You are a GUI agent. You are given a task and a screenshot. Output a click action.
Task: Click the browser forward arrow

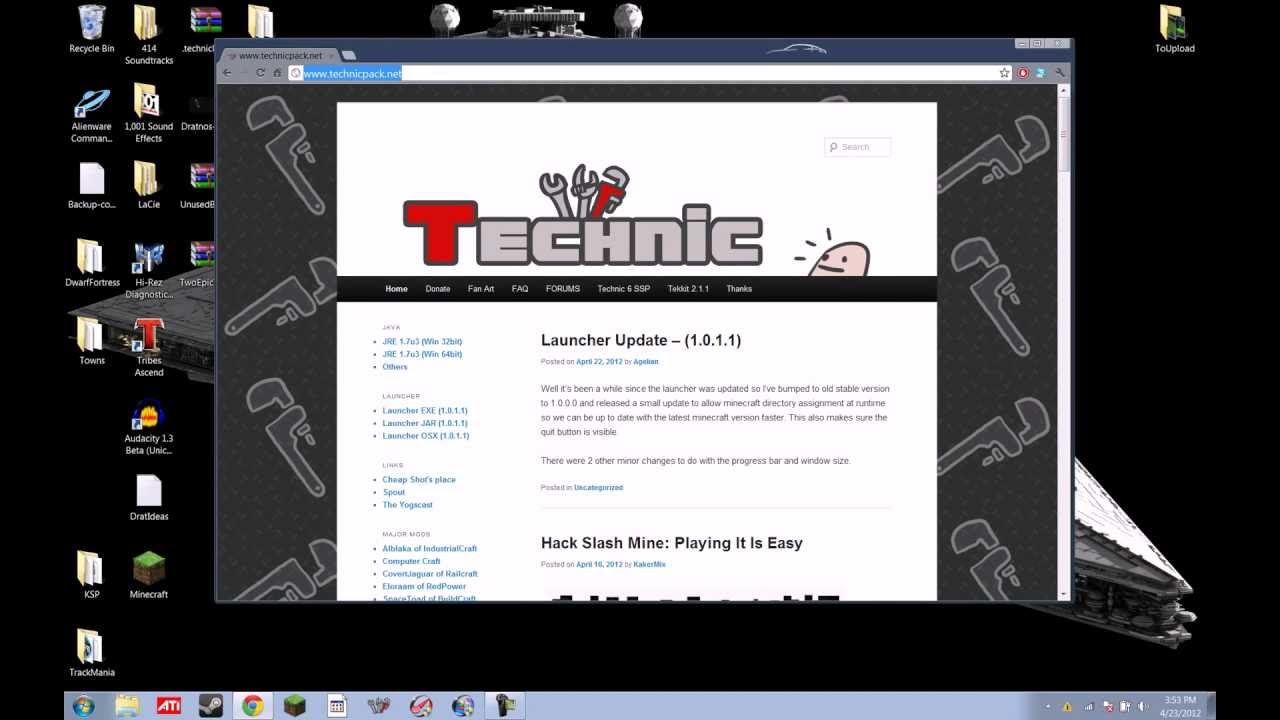pyautogui.click(x=244, y=73)
